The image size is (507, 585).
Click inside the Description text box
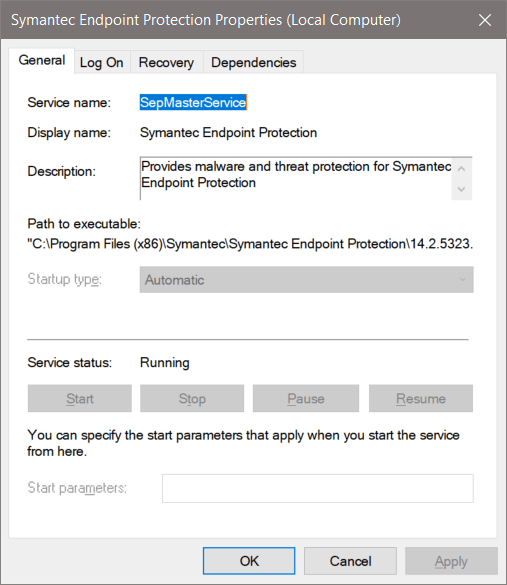point(296,178)
